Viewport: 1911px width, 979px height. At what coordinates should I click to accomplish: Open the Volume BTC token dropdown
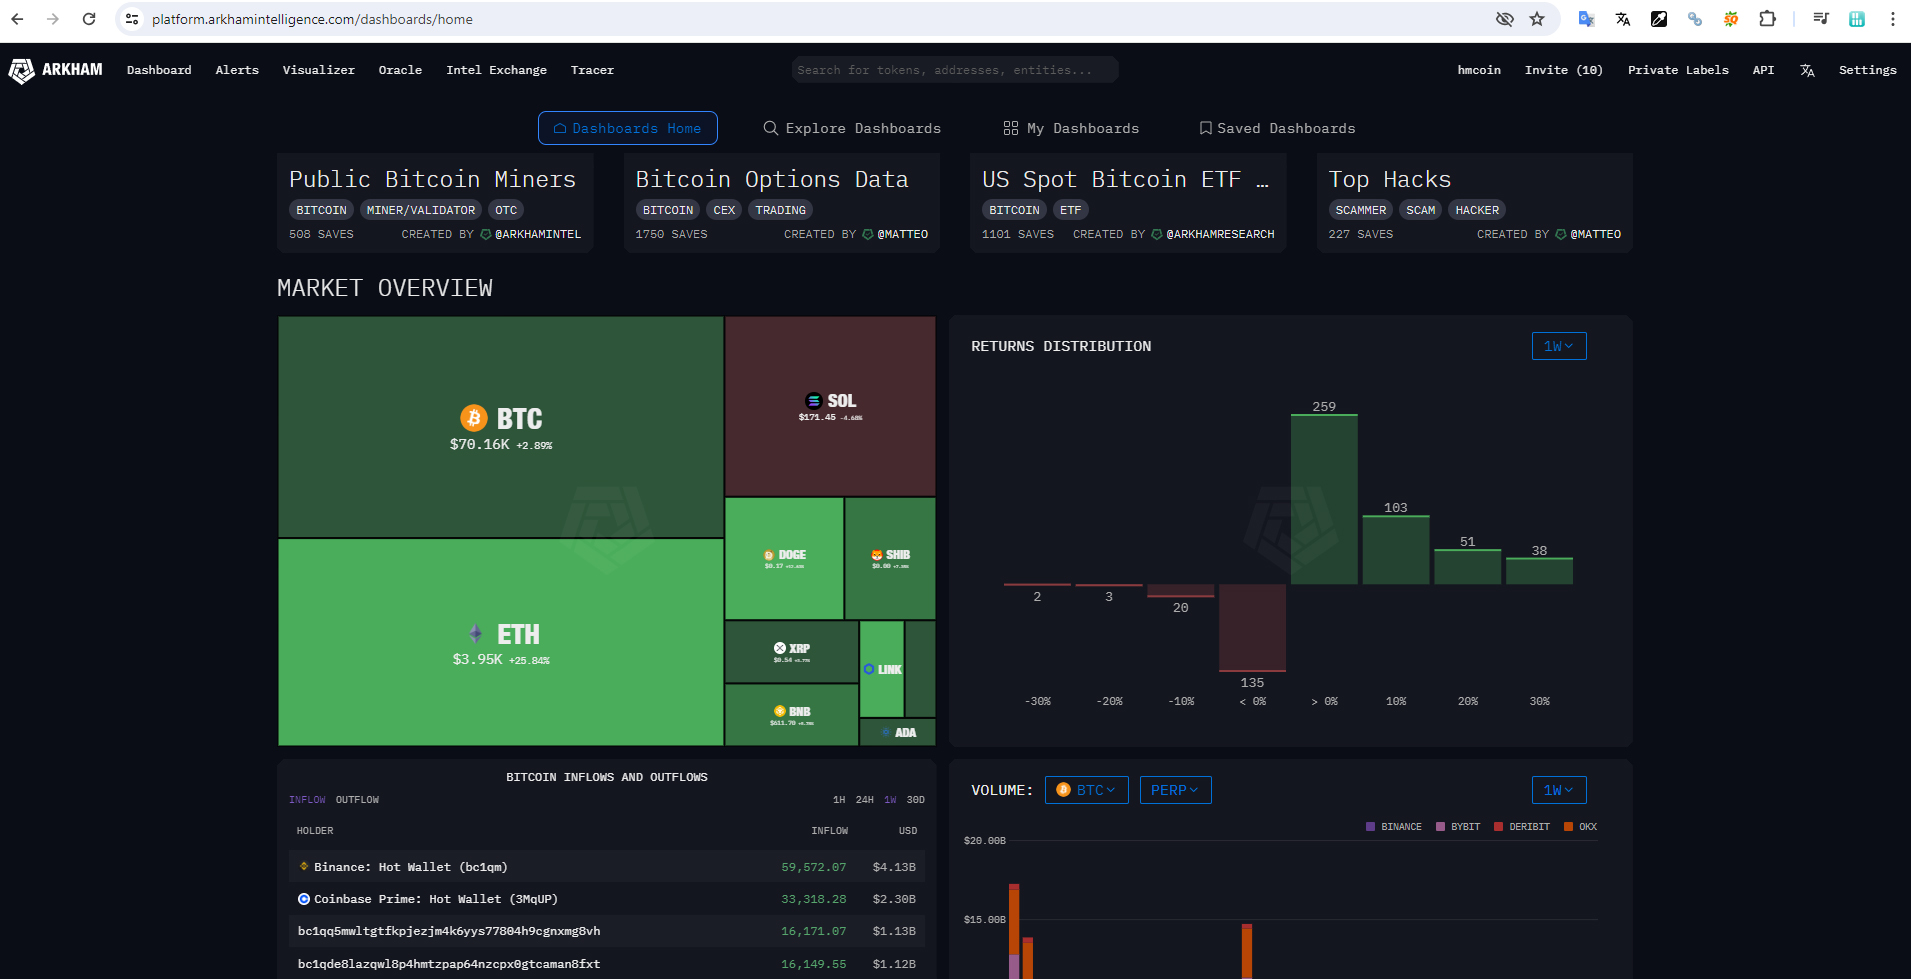tap(1087, 790)
